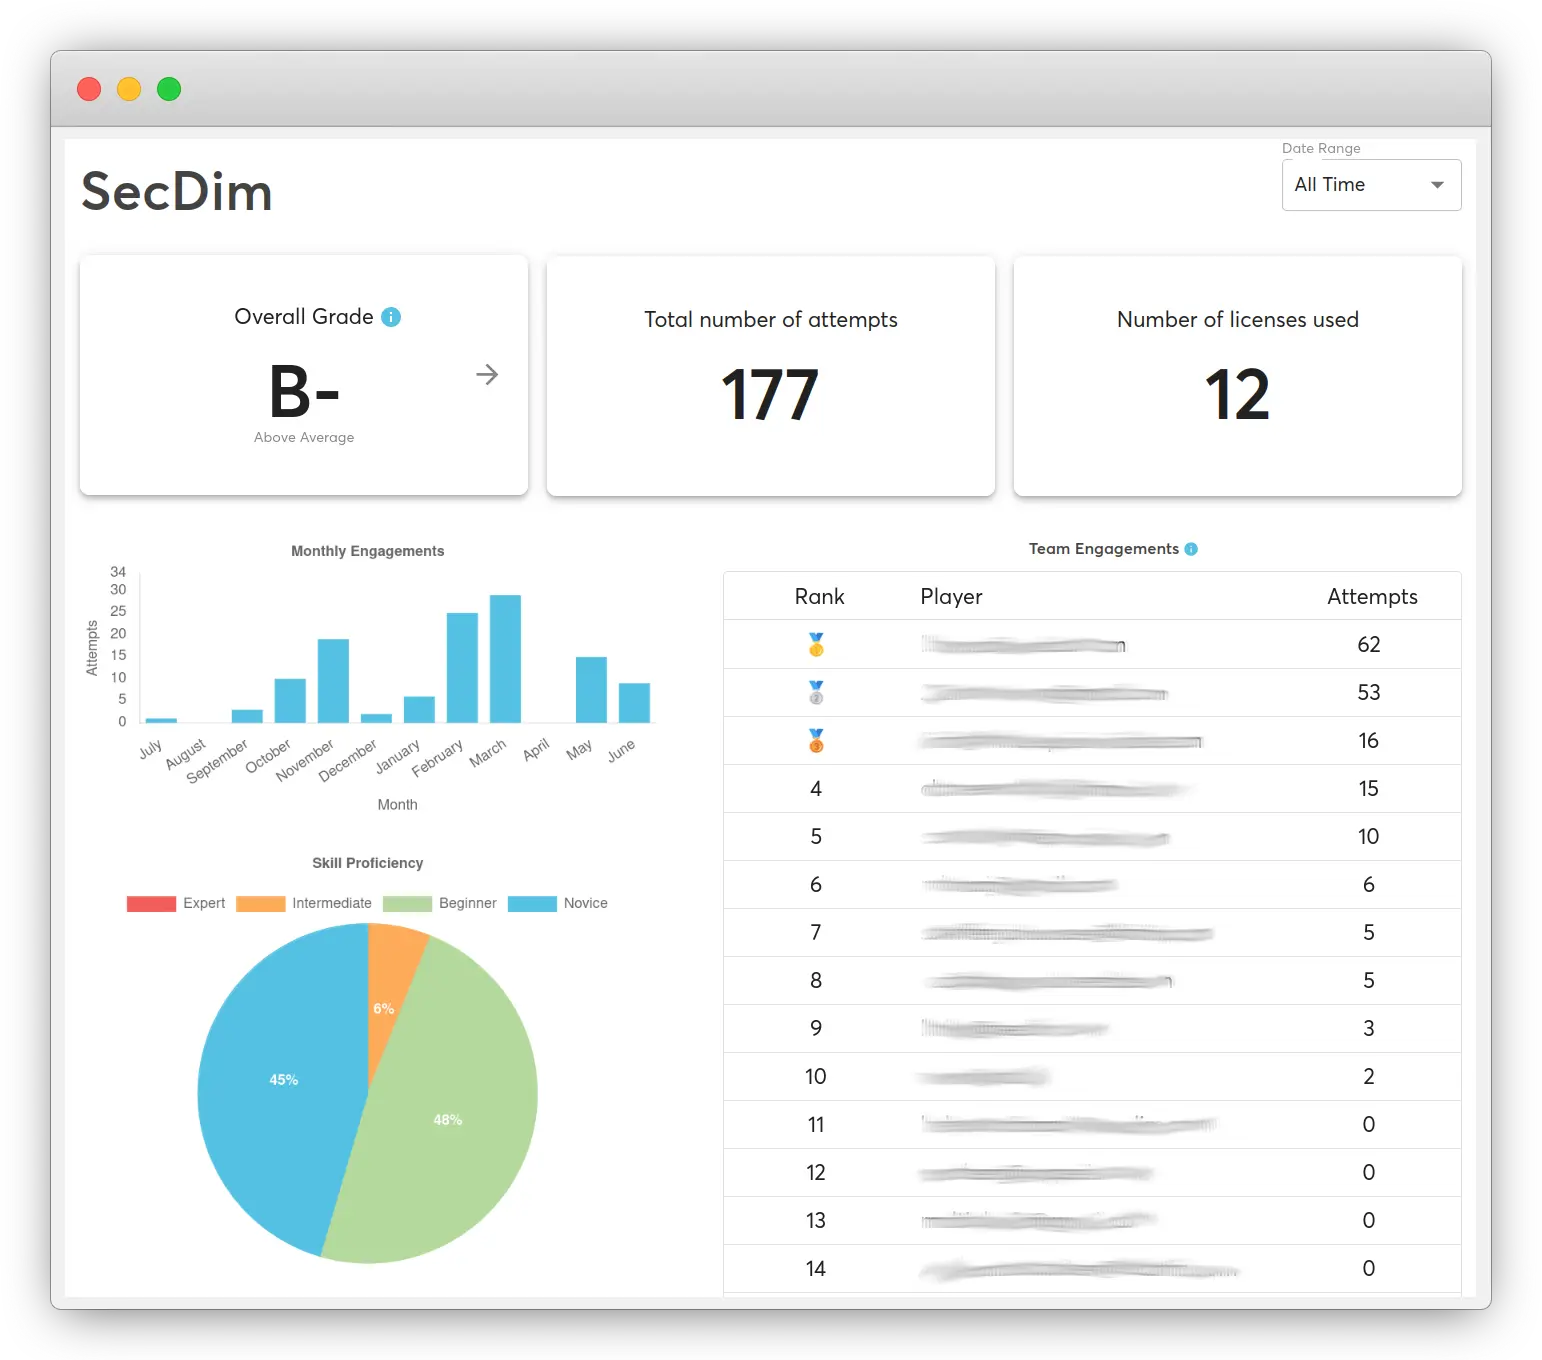The height and width of the screenshot is (1360, 1542).
Task: Toggle the Novice legend entry
Action: click(x=560, y=903)
